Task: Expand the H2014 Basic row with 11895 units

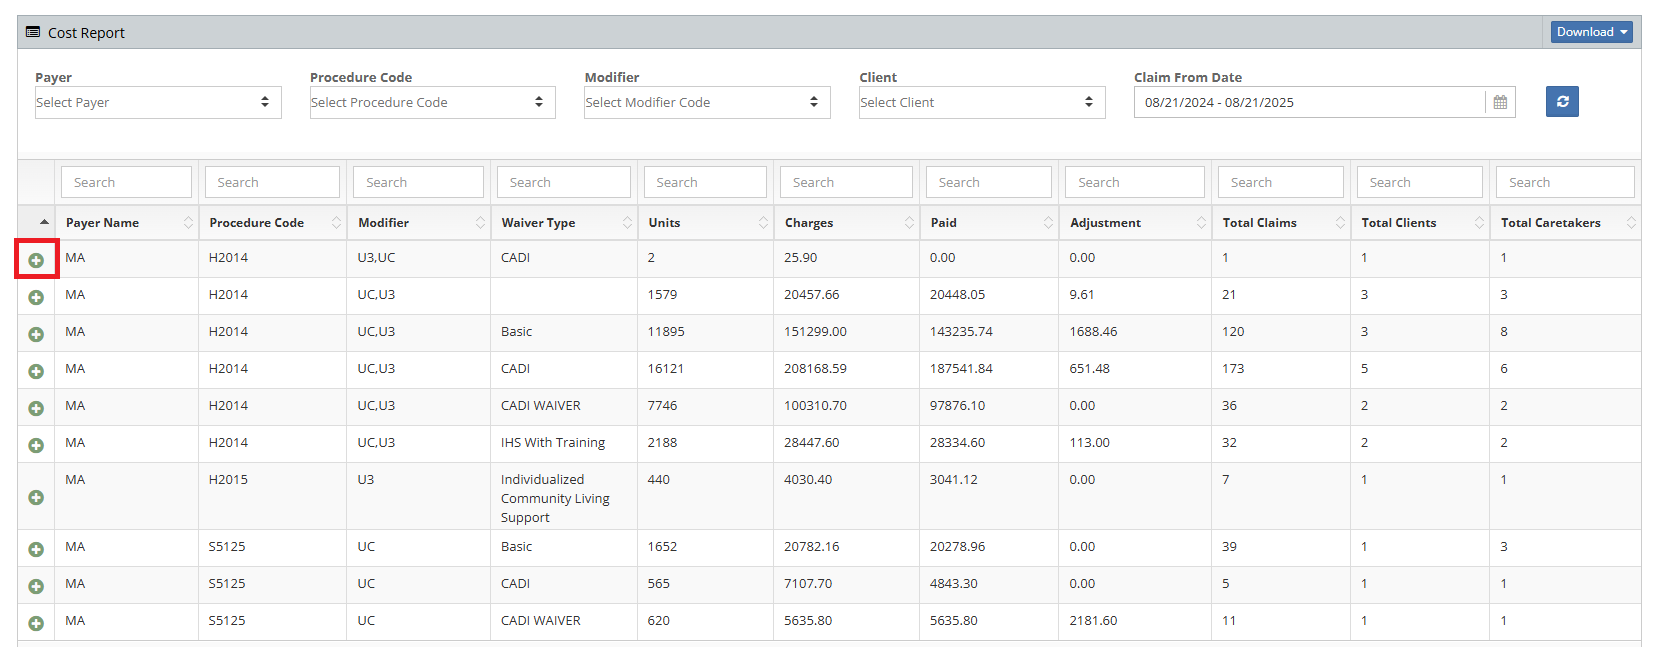Action: coord(36,334)
